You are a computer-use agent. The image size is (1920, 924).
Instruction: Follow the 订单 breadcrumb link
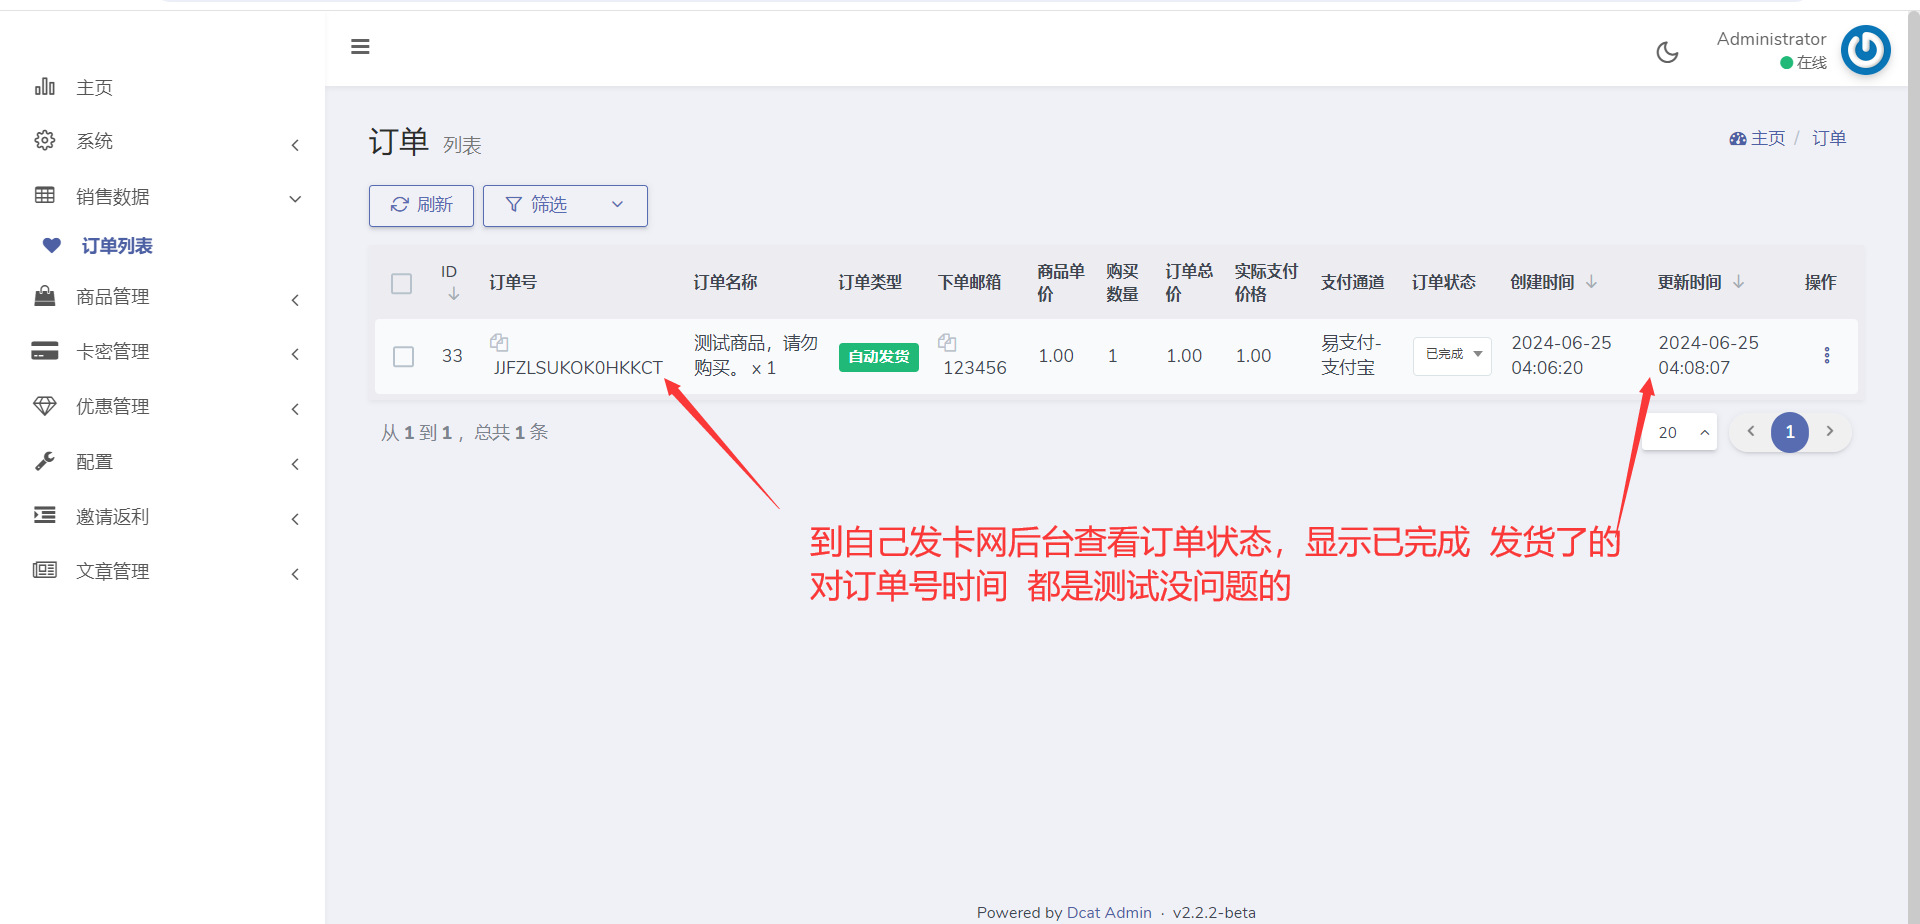(x=1829, y=139)
